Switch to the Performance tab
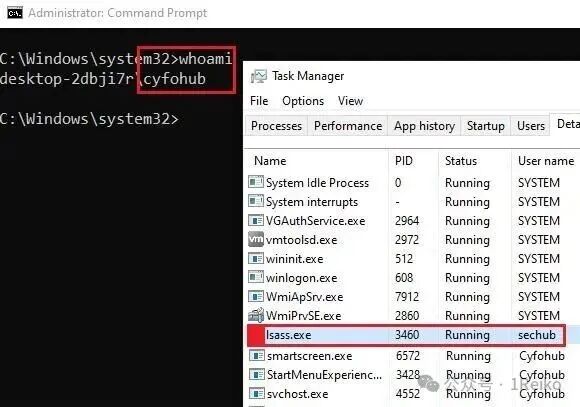The image size is (580, 407). point(348,126)
